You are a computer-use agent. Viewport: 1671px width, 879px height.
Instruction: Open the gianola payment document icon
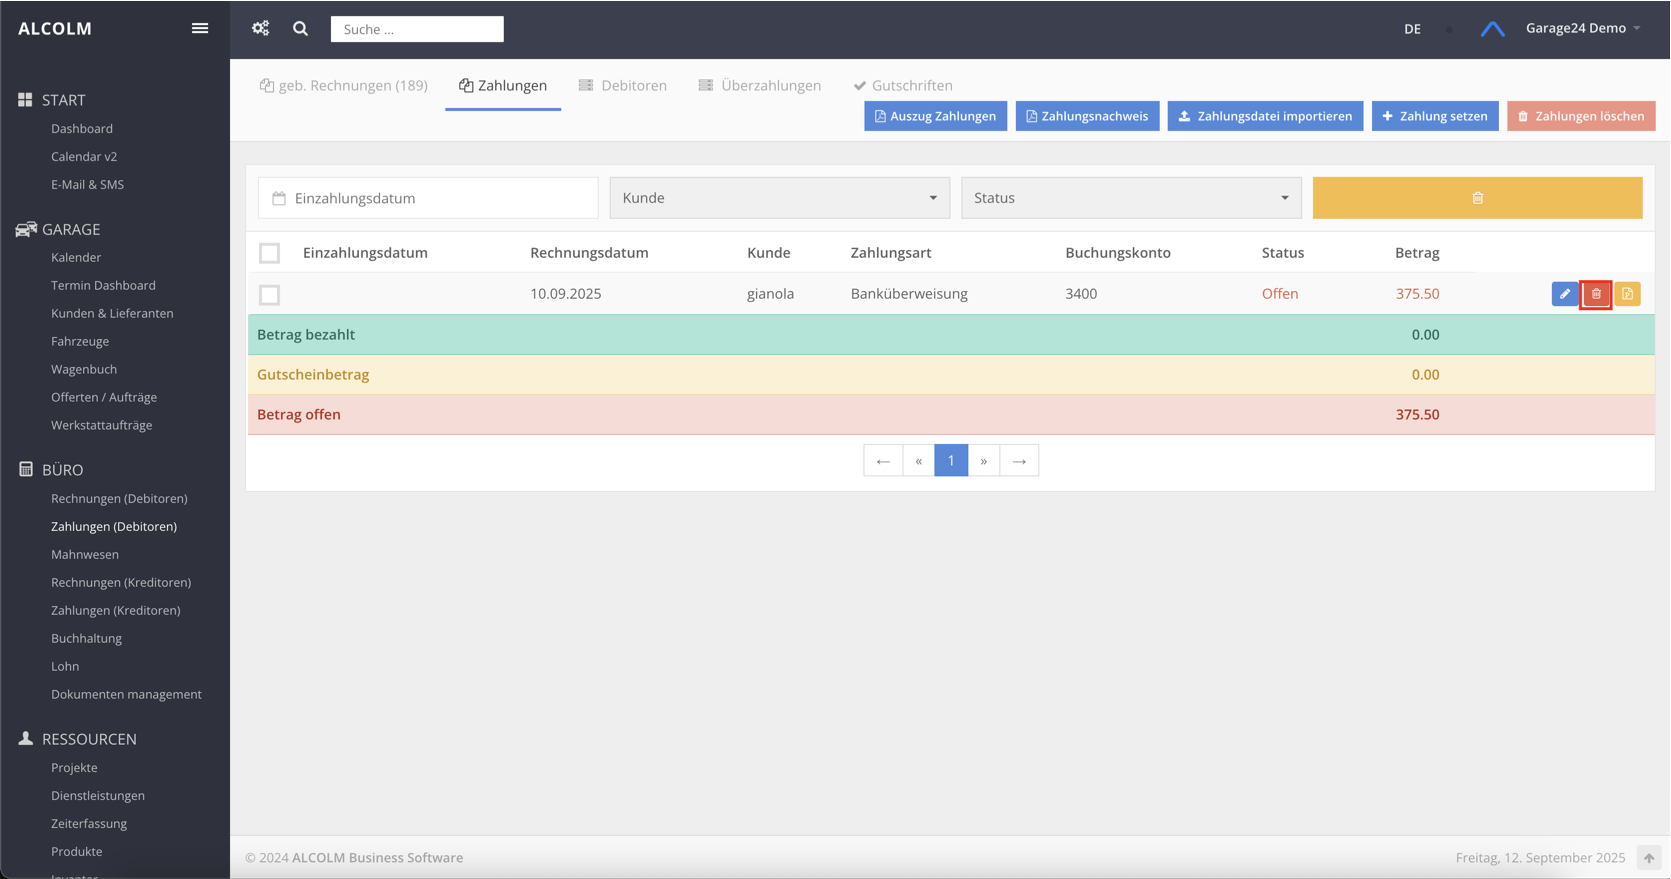point(1627,294)
